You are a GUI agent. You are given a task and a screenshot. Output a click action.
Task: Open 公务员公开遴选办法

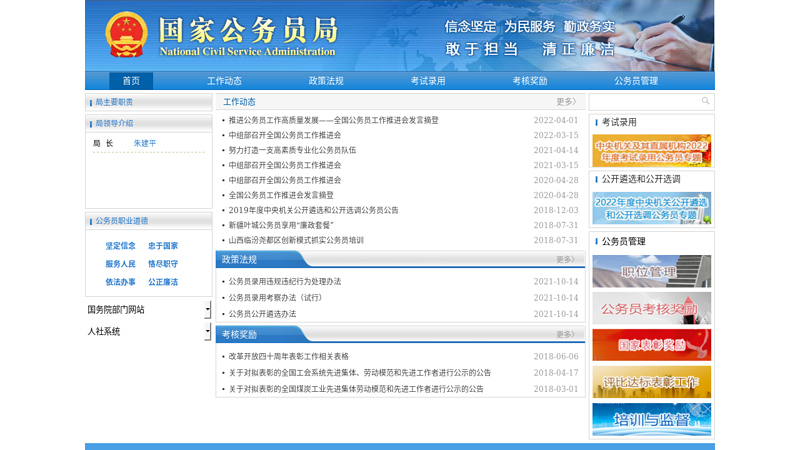[x=262, y=314]
